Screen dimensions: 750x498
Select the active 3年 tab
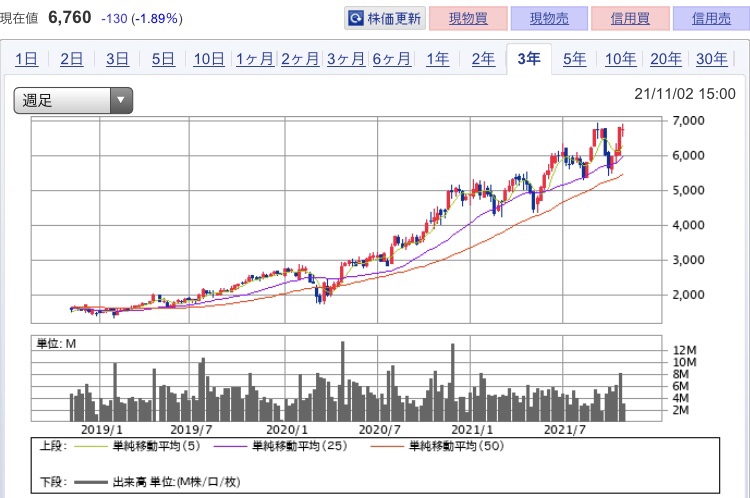coord(529,59)
